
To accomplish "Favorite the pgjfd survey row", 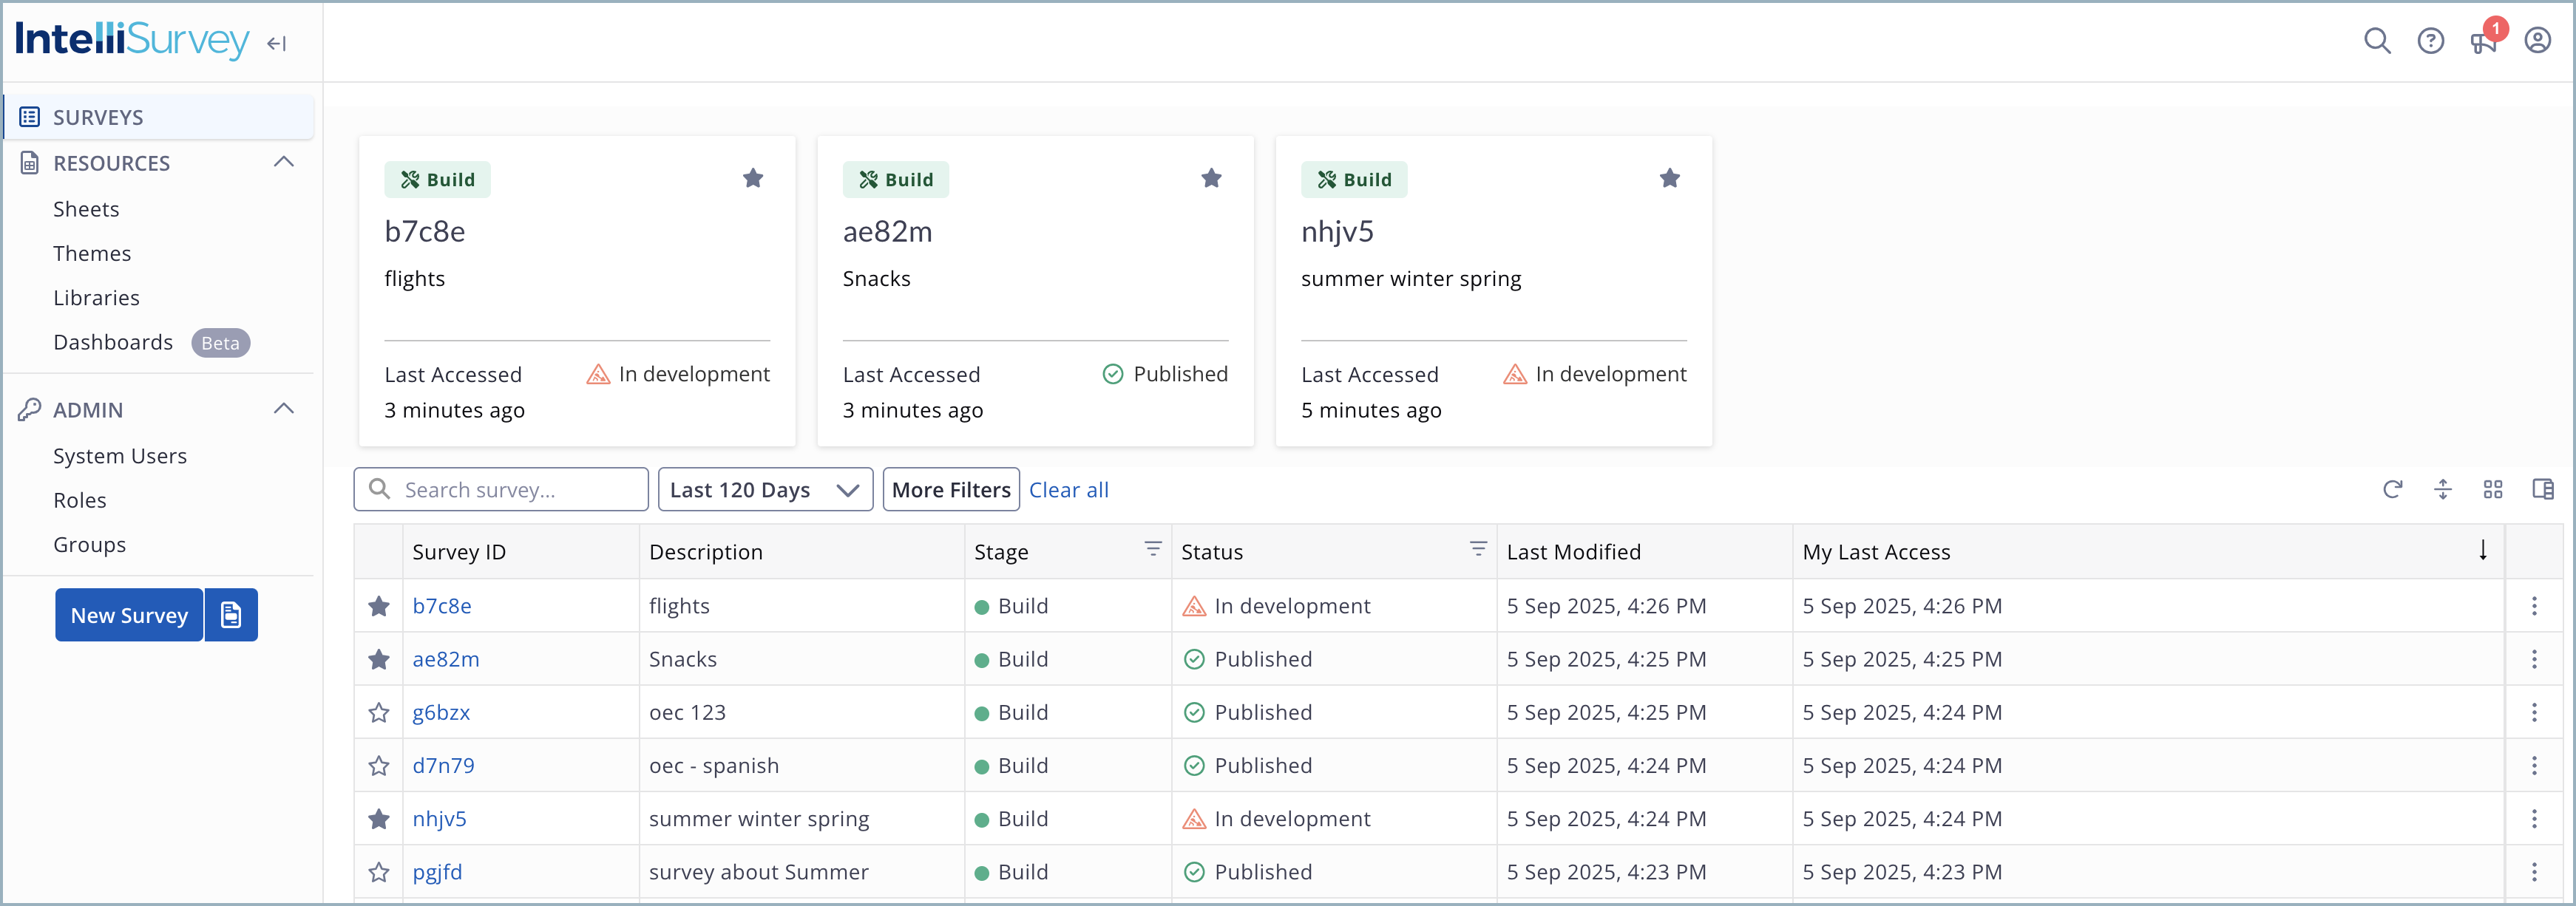I will point(378,871).
